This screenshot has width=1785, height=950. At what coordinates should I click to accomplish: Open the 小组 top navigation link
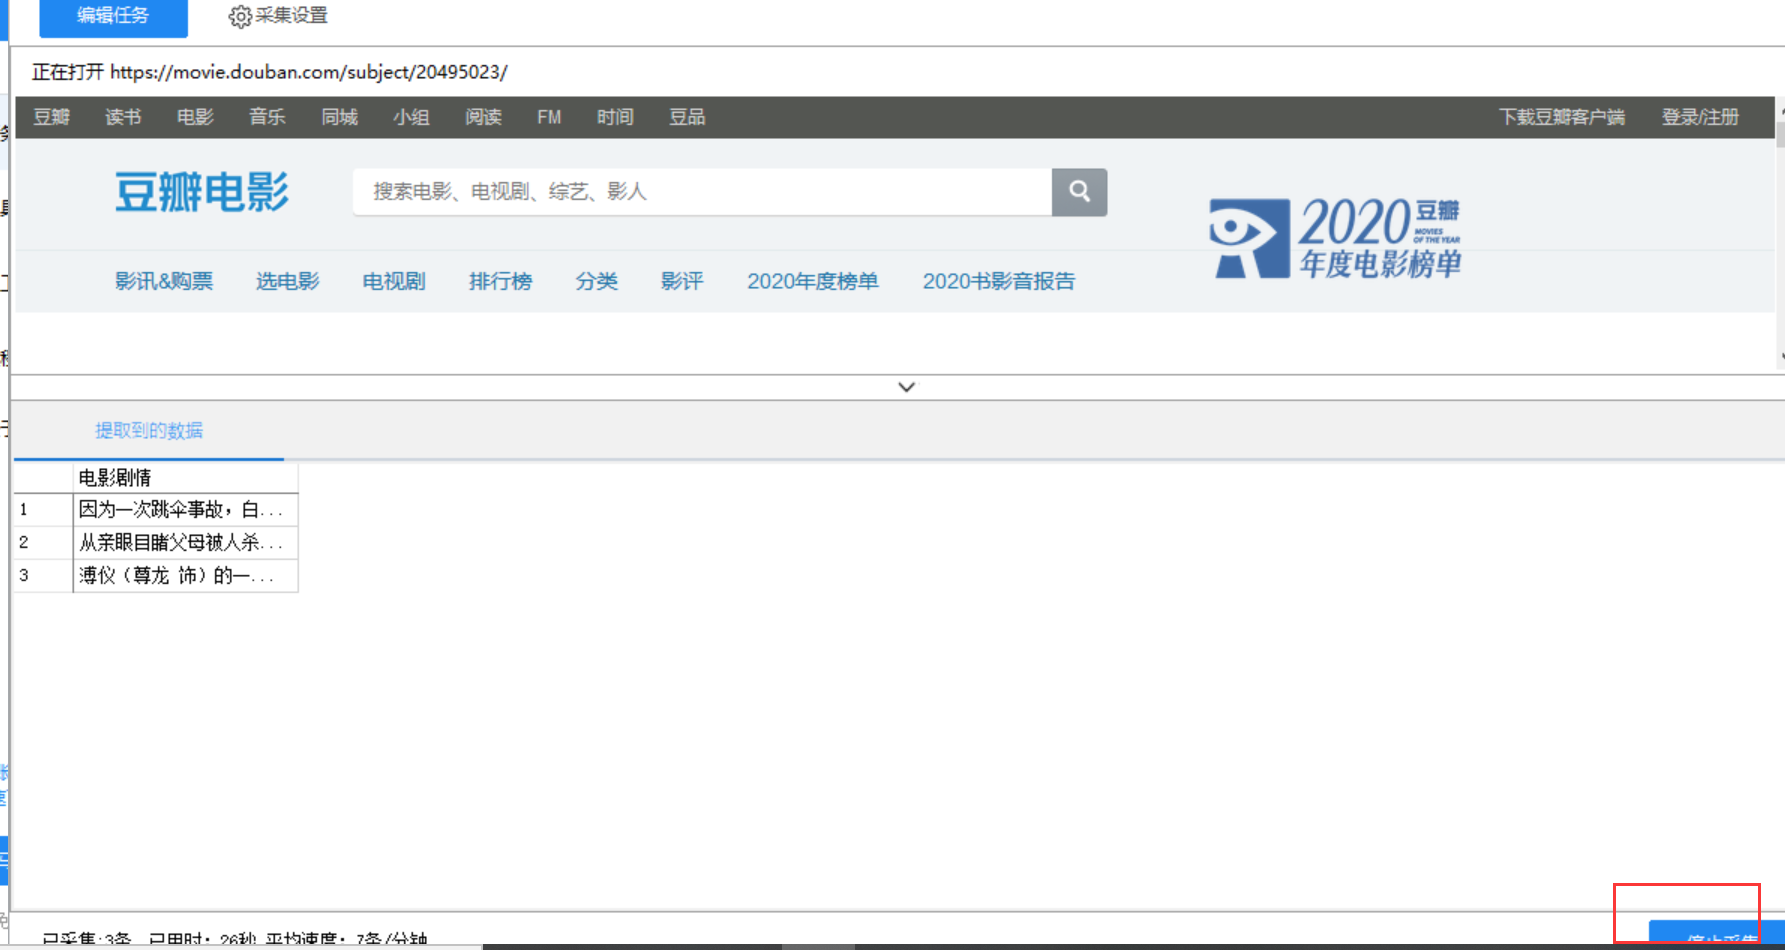411,117
